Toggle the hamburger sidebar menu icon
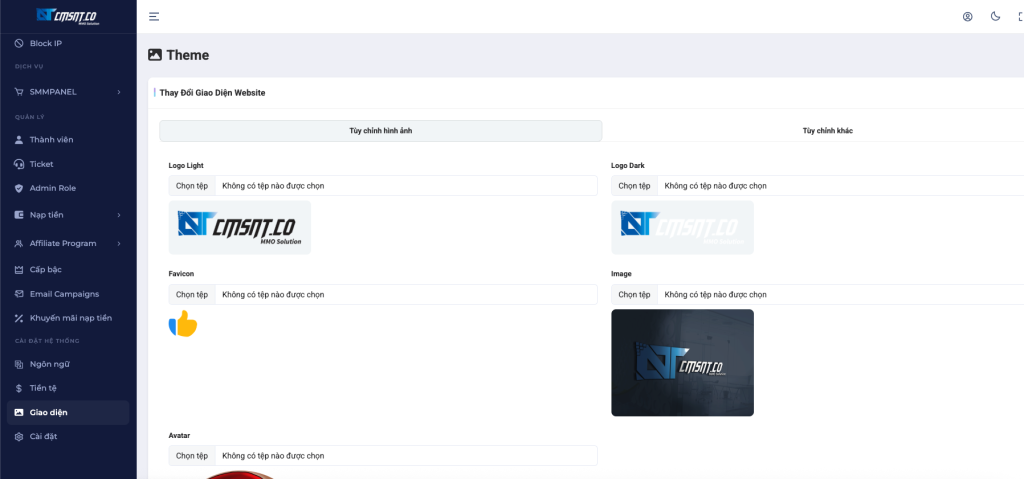 [x=154, y=16]
